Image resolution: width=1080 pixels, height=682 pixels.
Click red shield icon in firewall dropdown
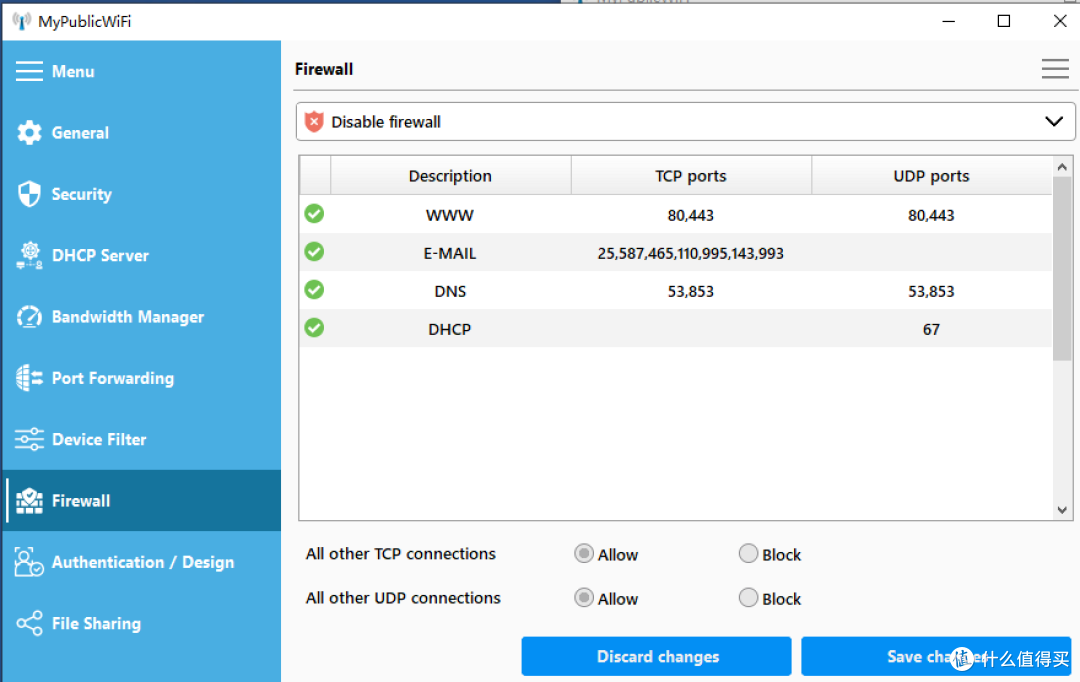click(x=314, y=122)
